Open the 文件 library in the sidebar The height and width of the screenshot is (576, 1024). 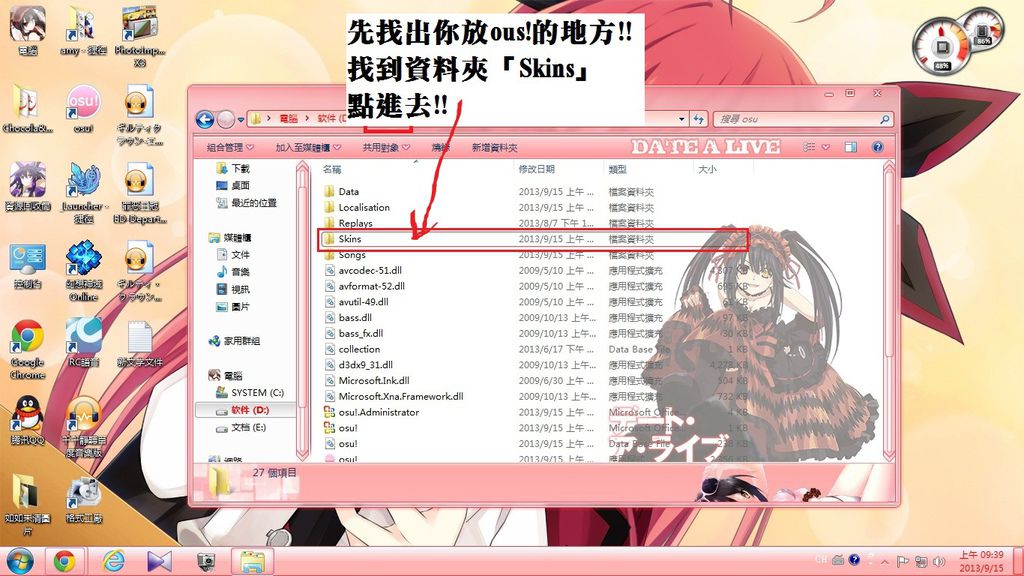coord(233,255)
